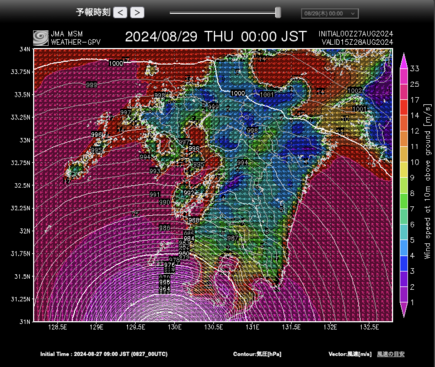Click the 2024/08/29 THU 00:00 JST title
The image size is (435, 367).
pos(215,36)
